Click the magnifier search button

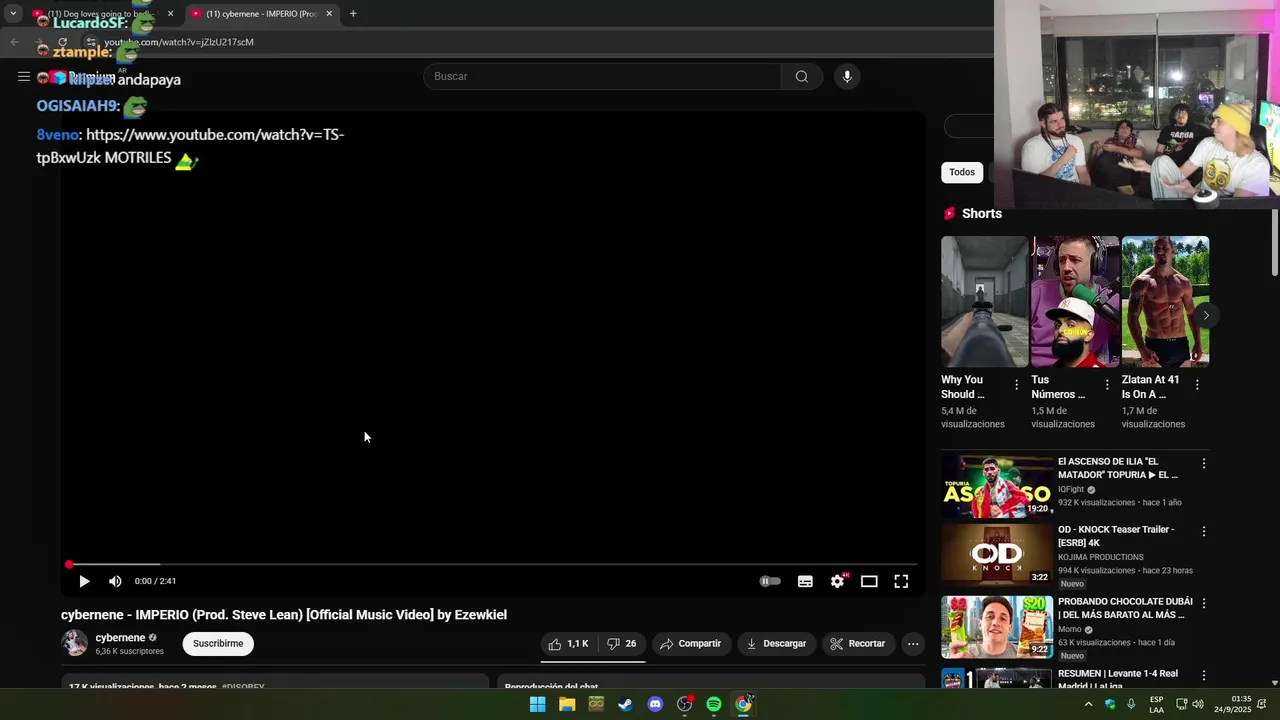[802, 77]
